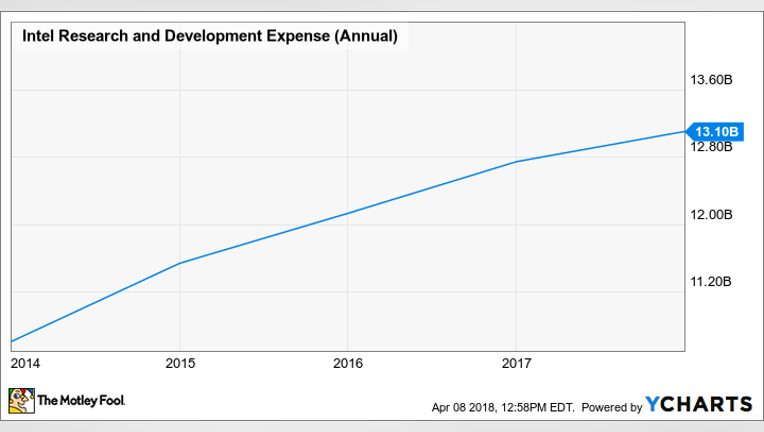The image size is (764, 432).
Task: Click the "The Motley Fool" wordmark text
Action: [x=81, y=400]
